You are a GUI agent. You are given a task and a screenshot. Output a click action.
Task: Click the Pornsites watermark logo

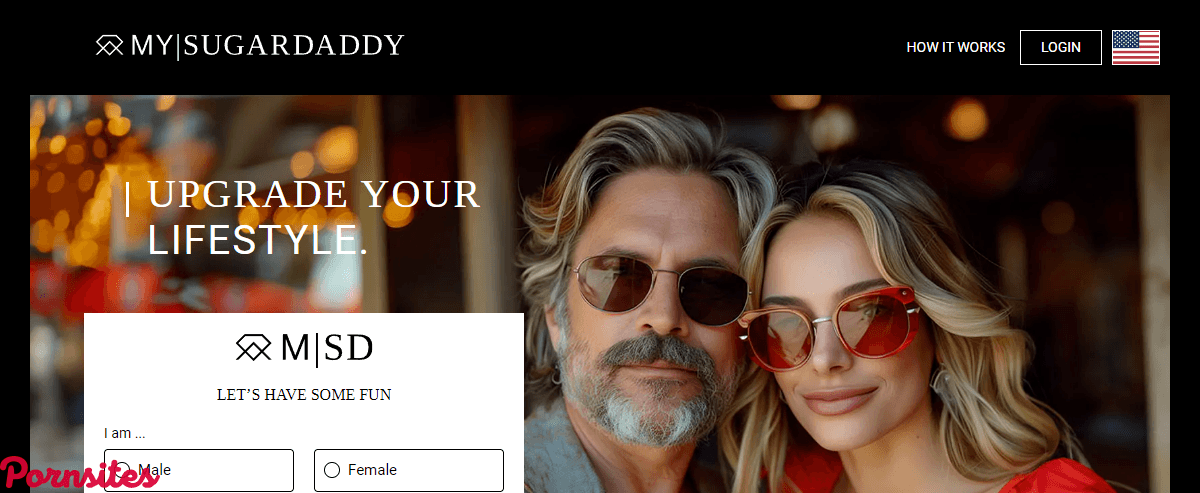click(x=80, y=474)
